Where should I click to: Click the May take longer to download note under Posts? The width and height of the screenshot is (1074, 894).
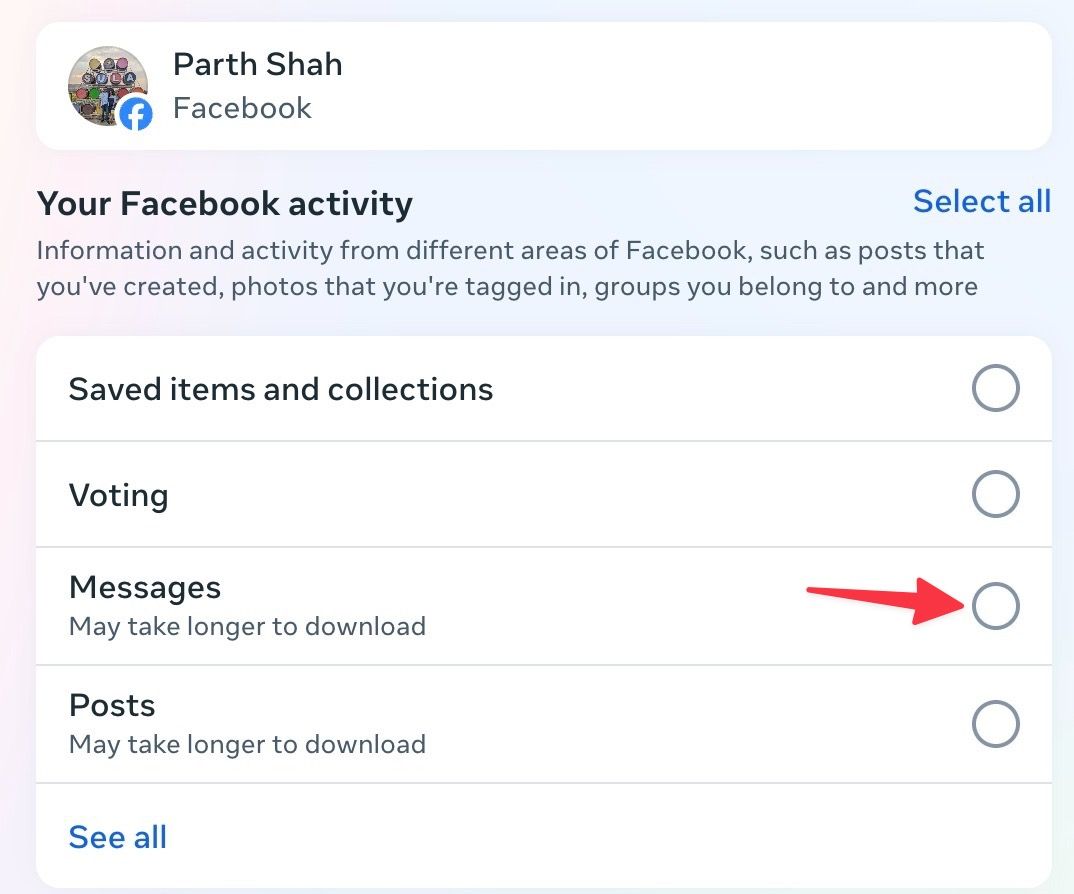(x=247, y=744)
